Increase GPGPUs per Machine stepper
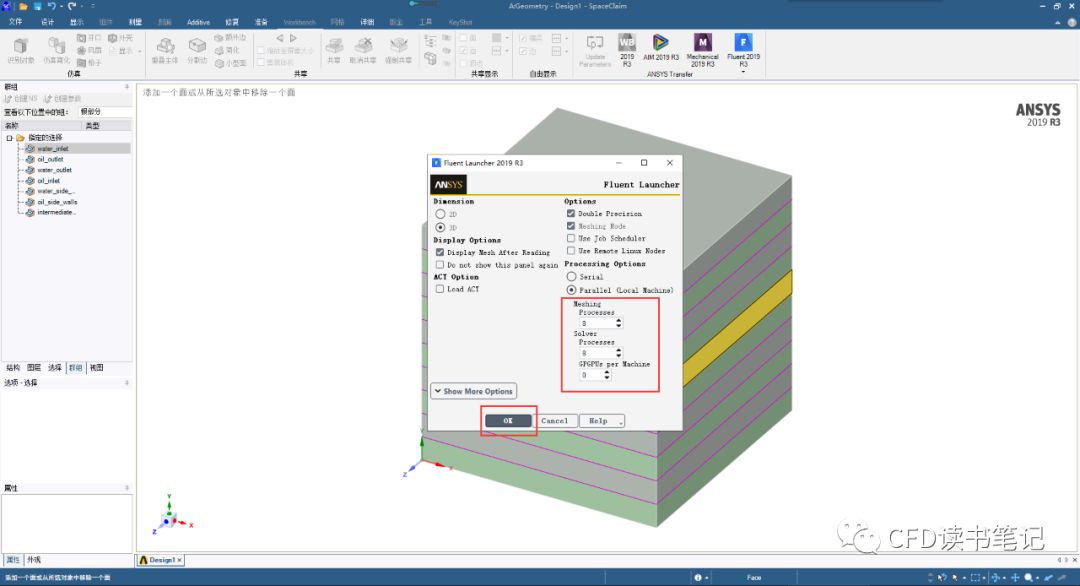 [607, 373]
